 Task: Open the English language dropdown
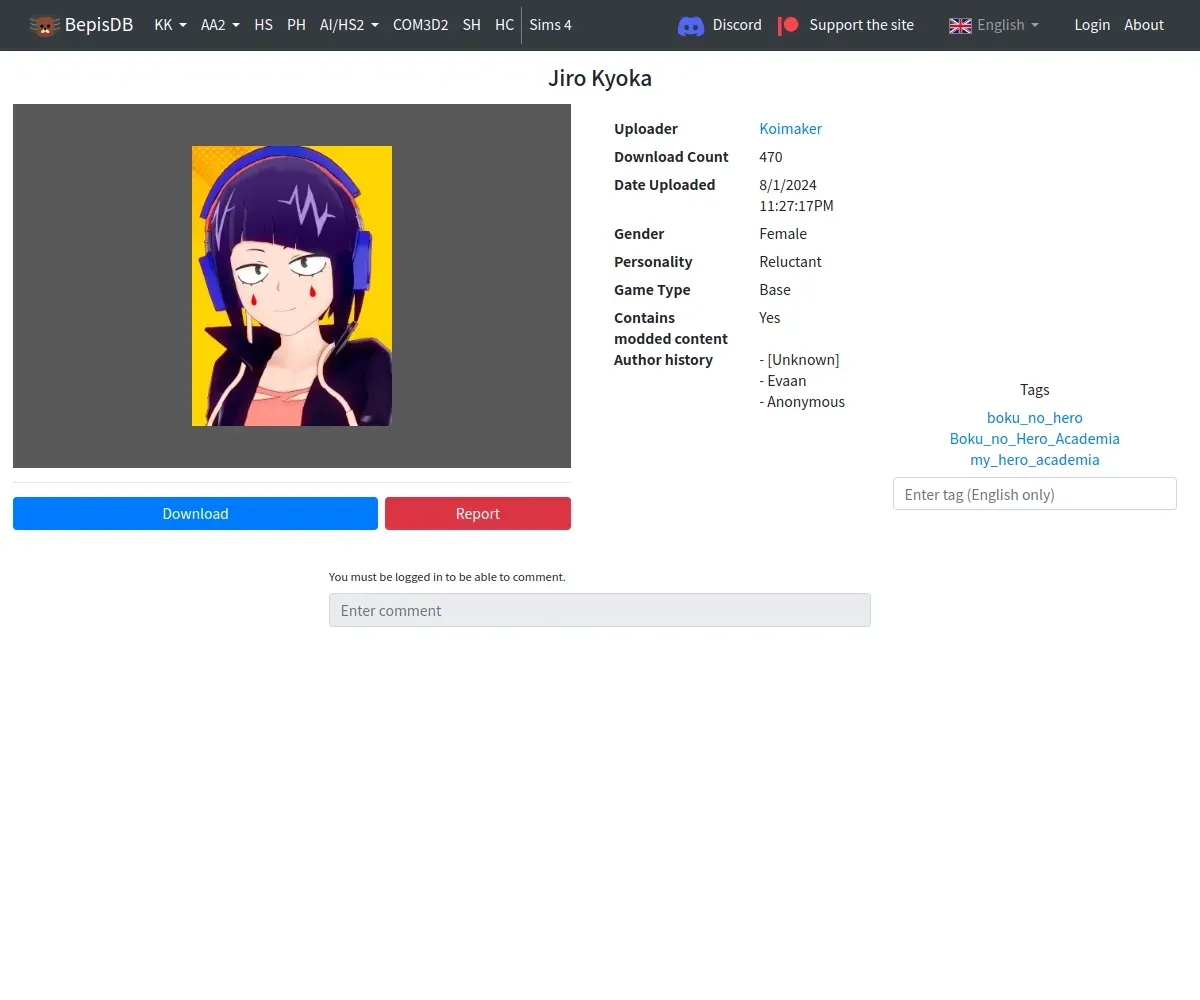click(1008, 25)
